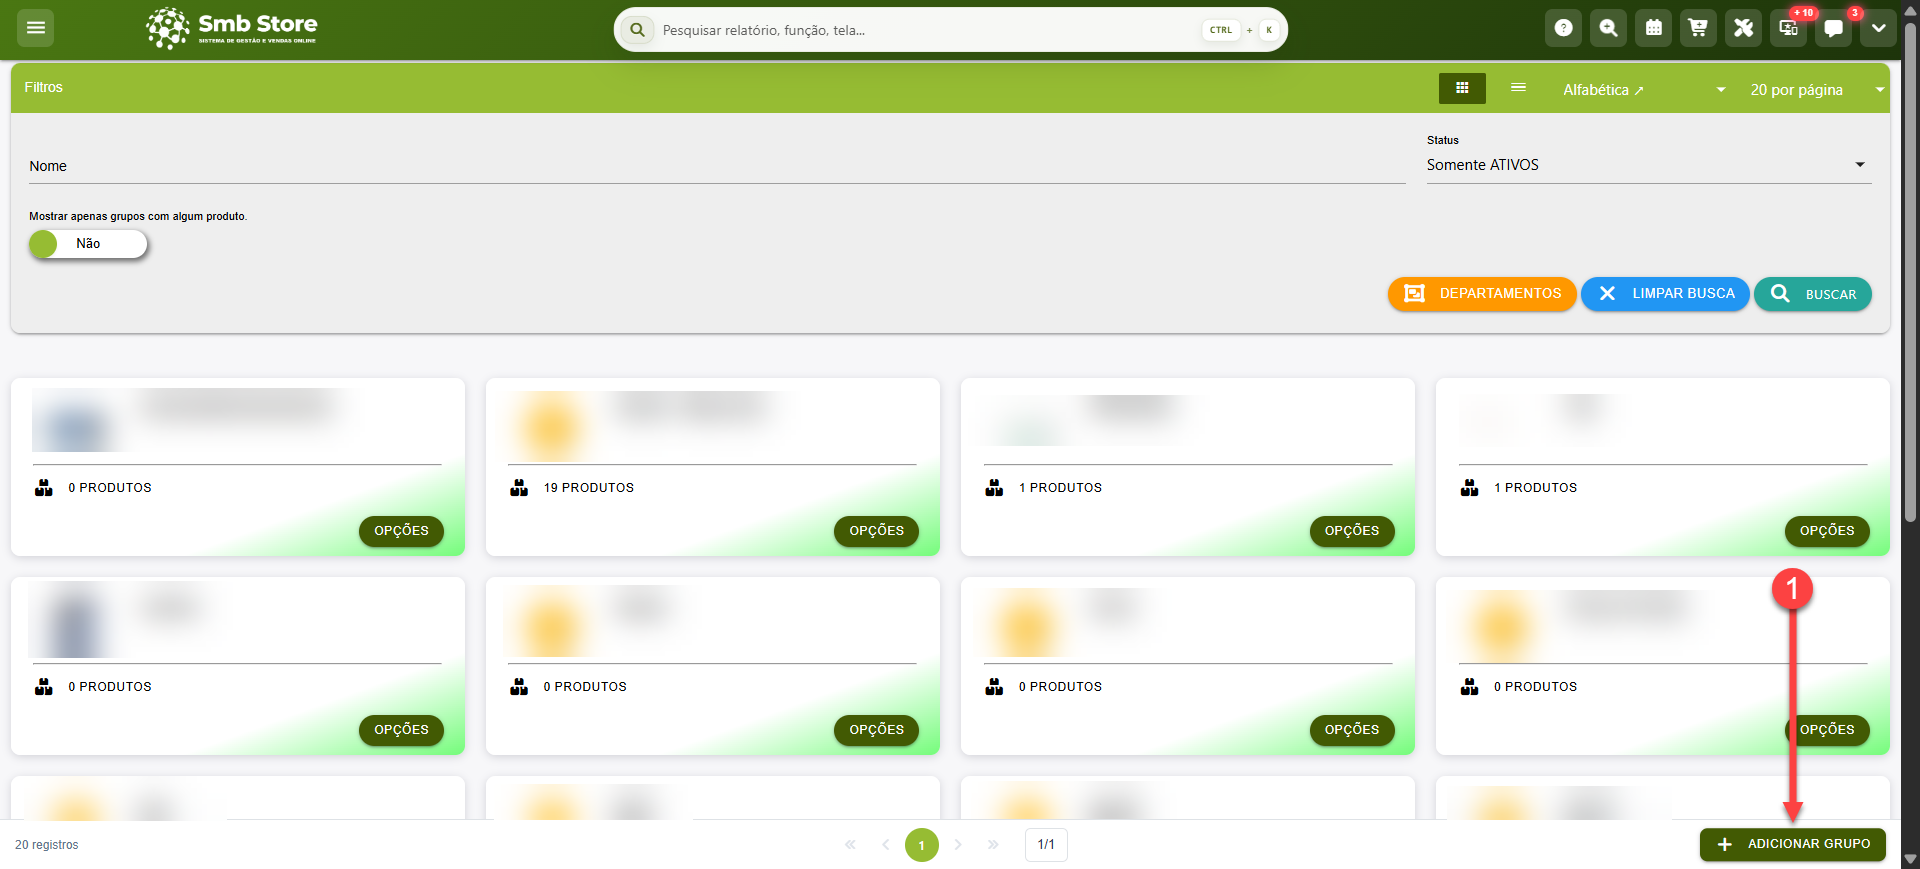Image resolution: width=1920 pixels, height=869 pixels.
Task: Click the '20 registros' count text
Action: (46, 845)
